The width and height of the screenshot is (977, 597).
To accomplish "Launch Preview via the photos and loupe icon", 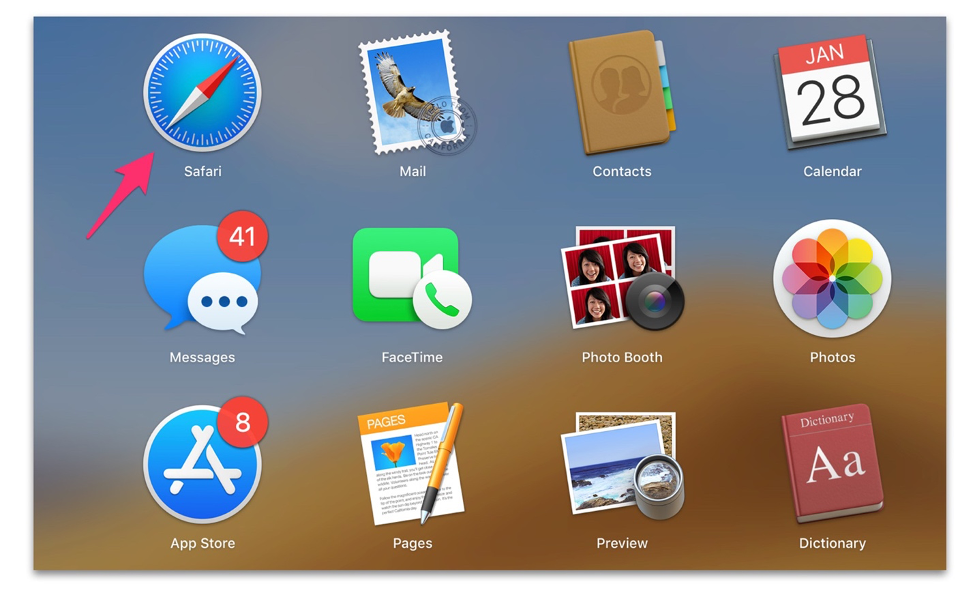I will [x=622, y=465].
